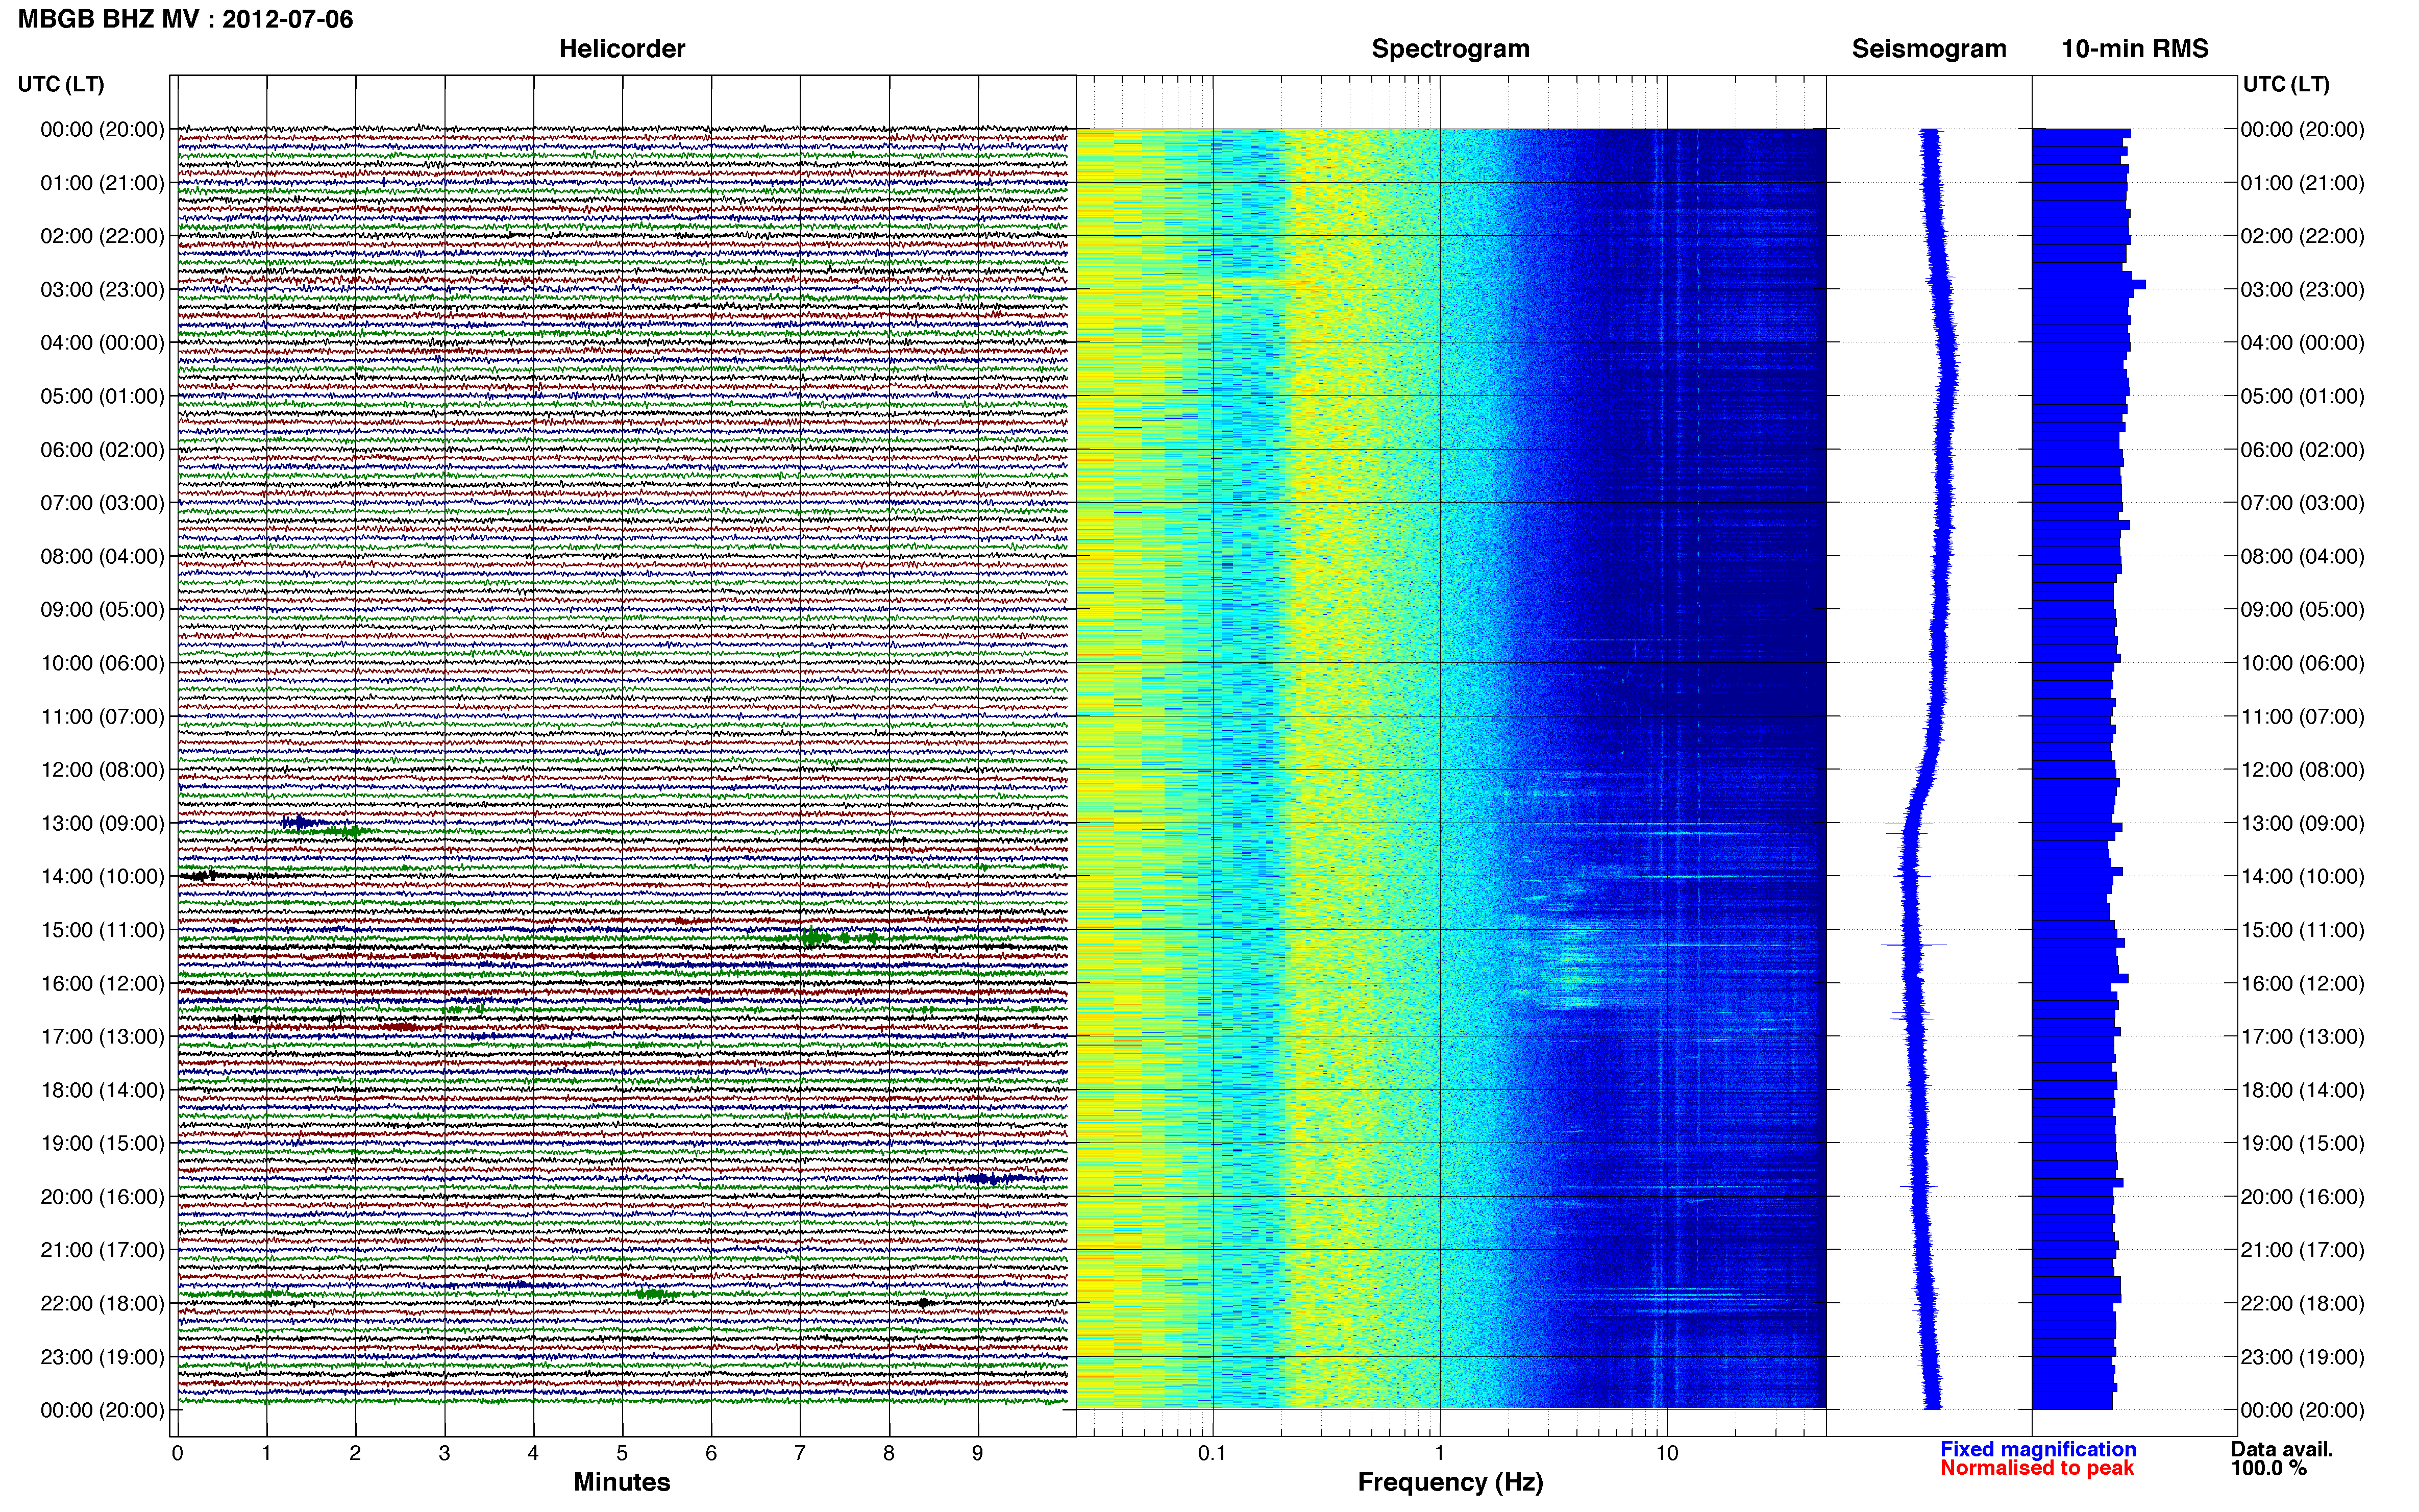Click the '5' tick on the Minutes axis

coord(622,1454)
